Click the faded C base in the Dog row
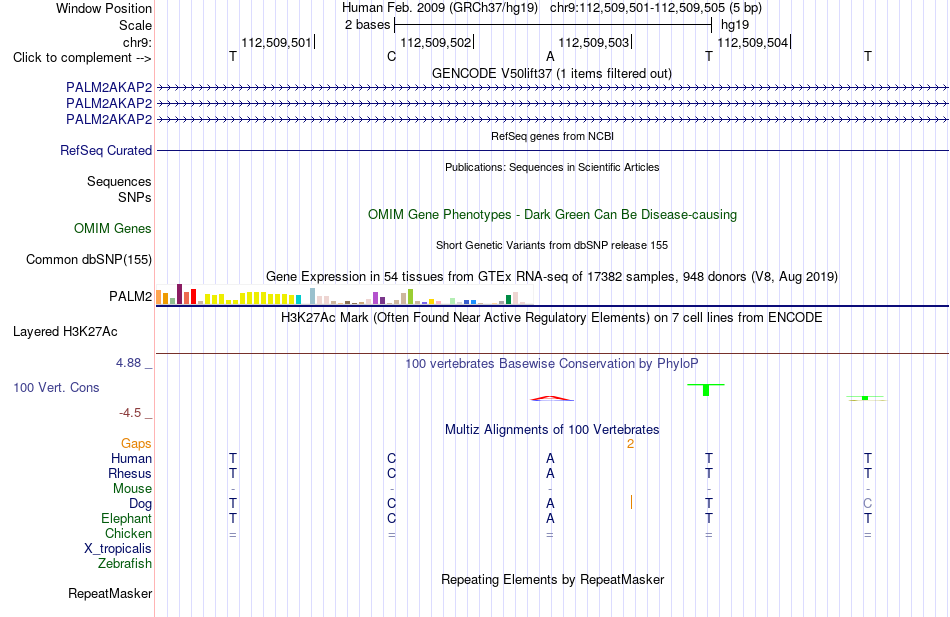Screen dimensions: 950x617 tap(868, 504)
